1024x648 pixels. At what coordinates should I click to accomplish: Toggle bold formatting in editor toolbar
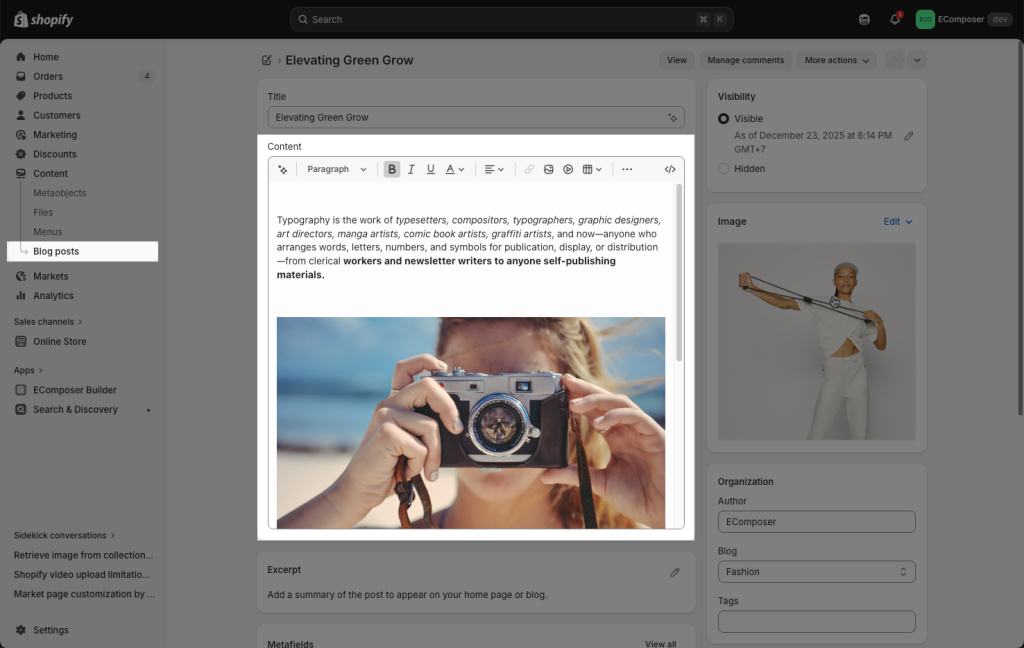[392, 170]
